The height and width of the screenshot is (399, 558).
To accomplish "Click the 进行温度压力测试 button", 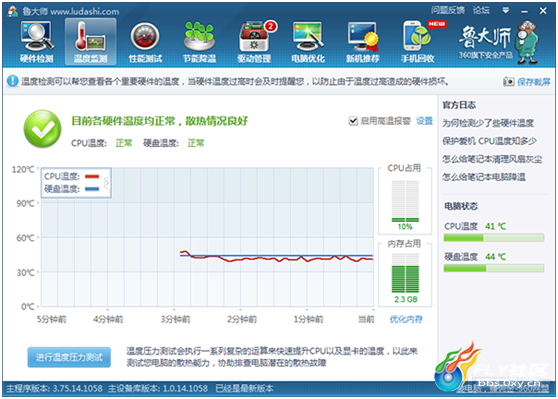I will (69, 357).
